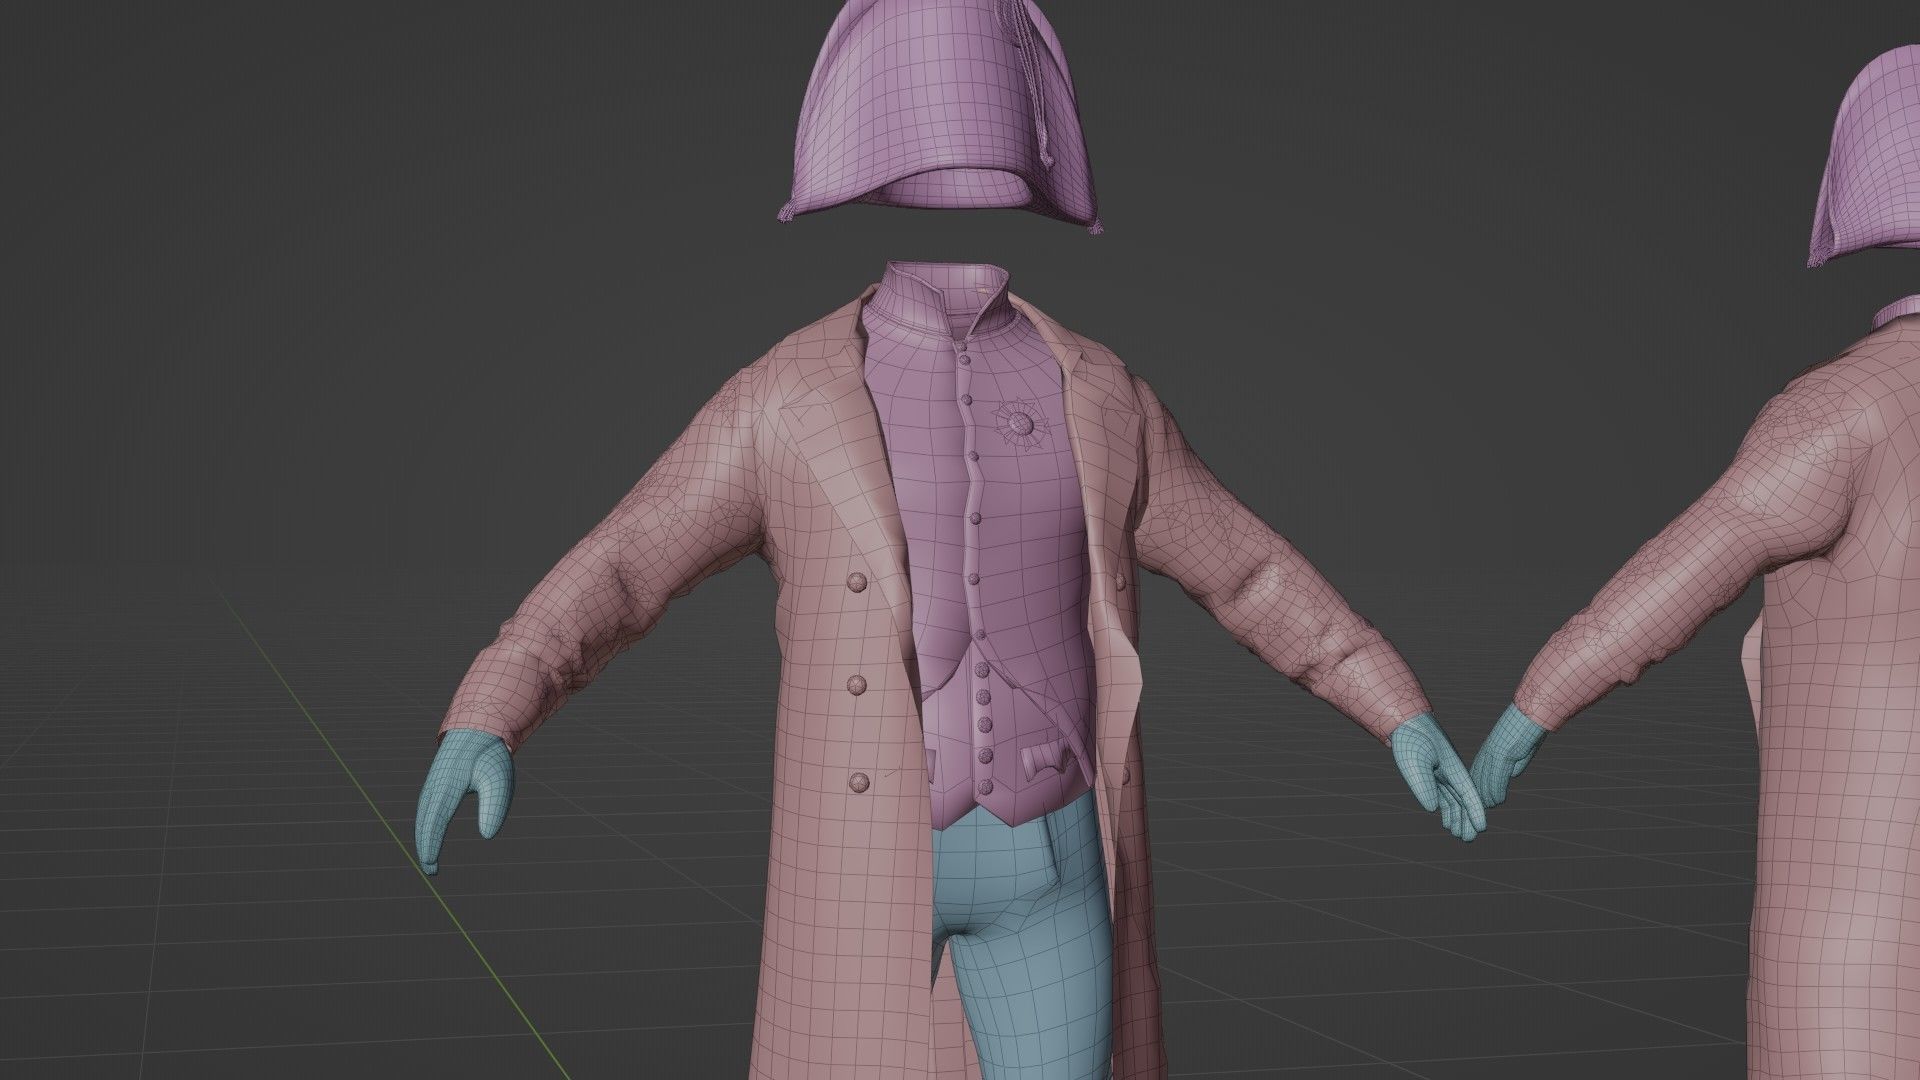Click the middle coat button on left front

pos(858,684)
